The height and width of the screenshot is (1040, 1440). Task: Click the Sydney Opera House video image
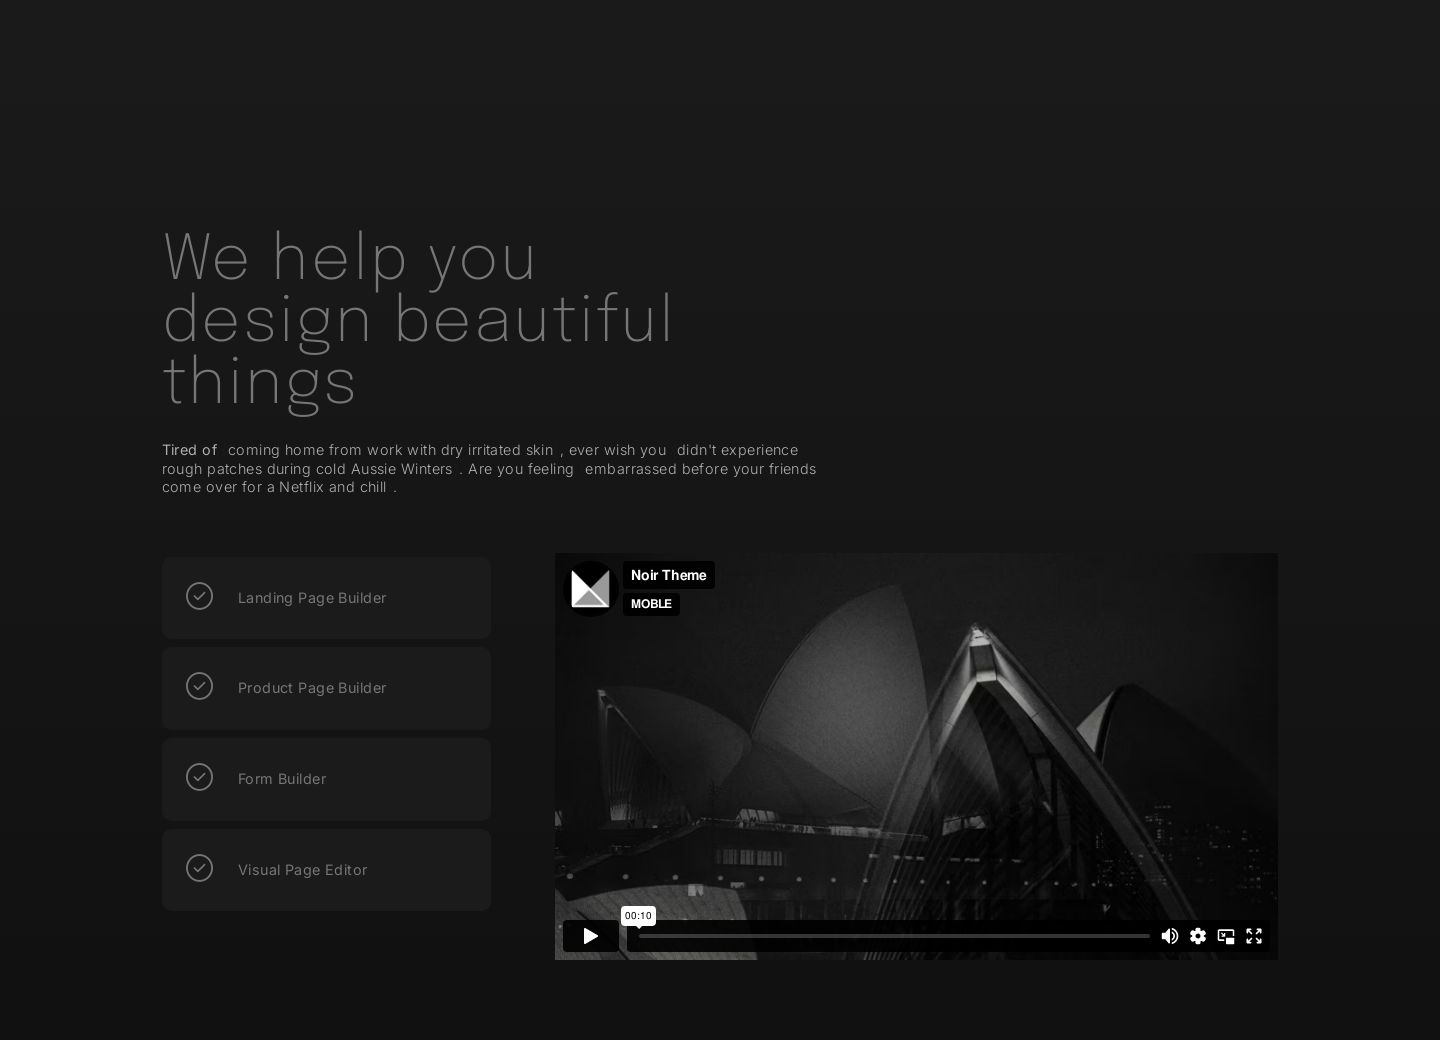click(x=916, y=760)
